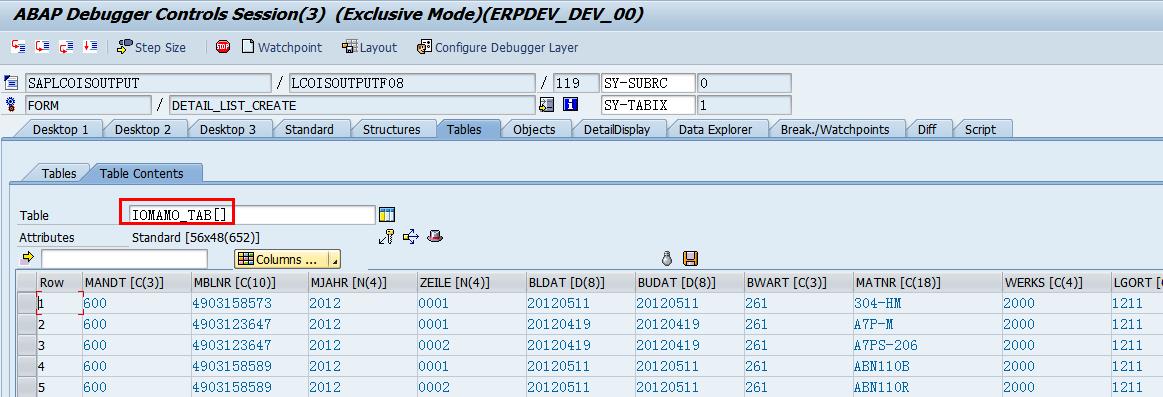
Task: Click the table display icon next to IOMAMO_TAB[]
Action: coord(387,214)
